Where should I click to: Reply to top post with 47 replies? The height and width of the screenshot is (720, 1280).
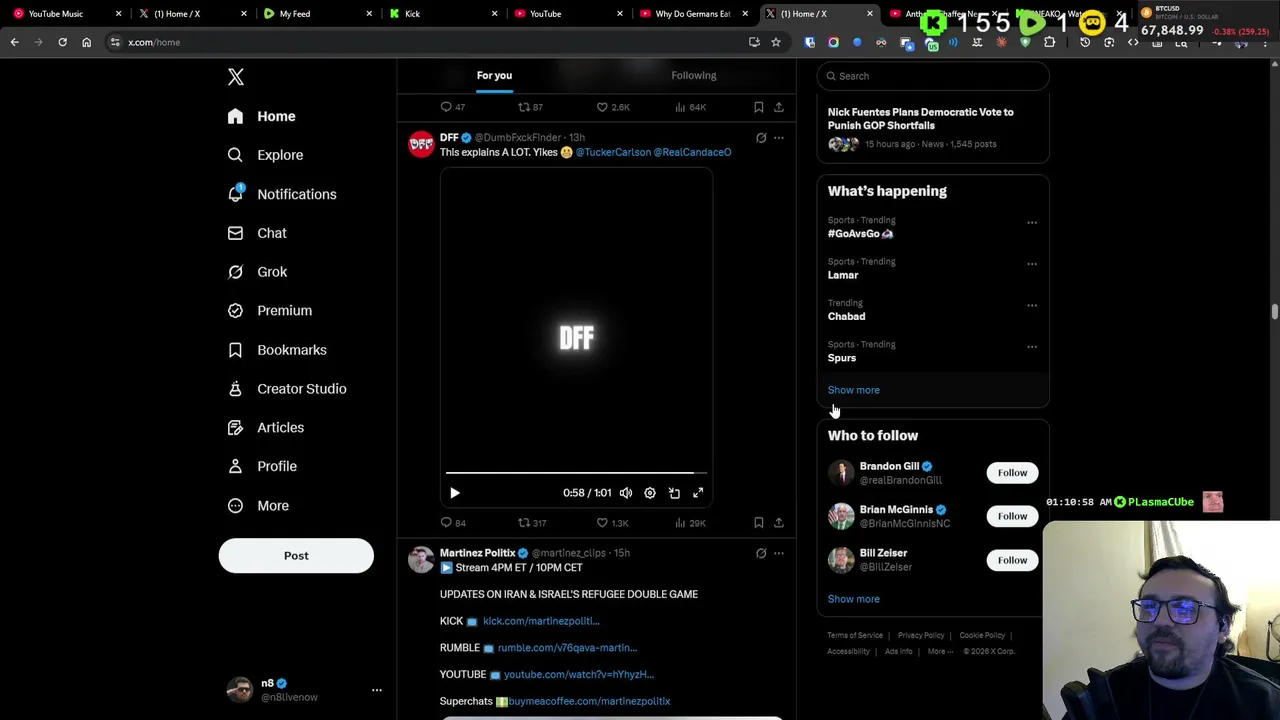[453, 107]
